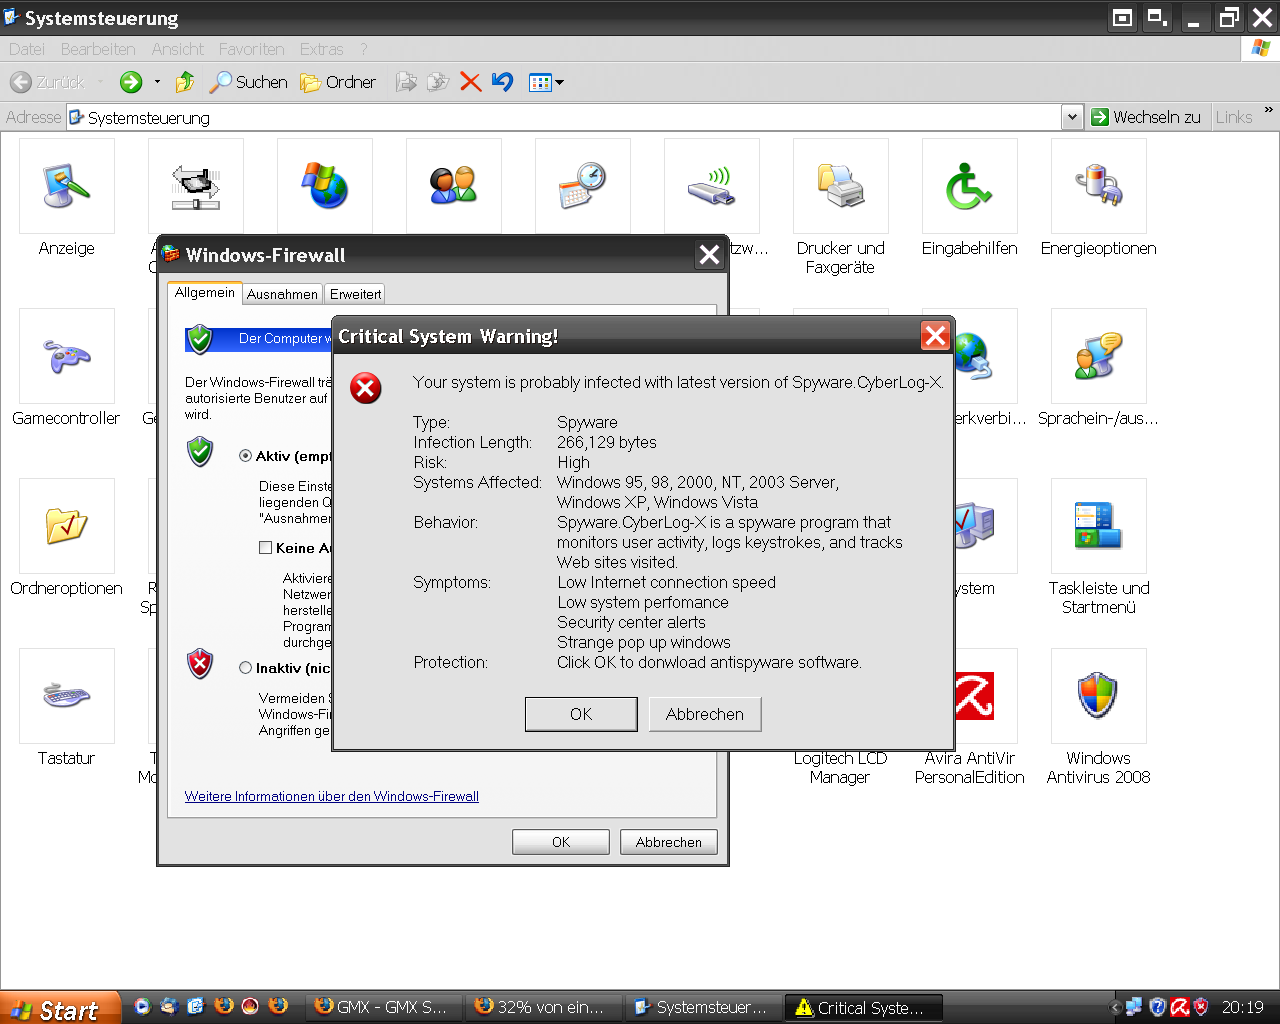The width and height of the screenshot is (1280, 1024).
Task: Open Weitere Informationen über den Windows-Firewall link
Action: pos(331,797)
